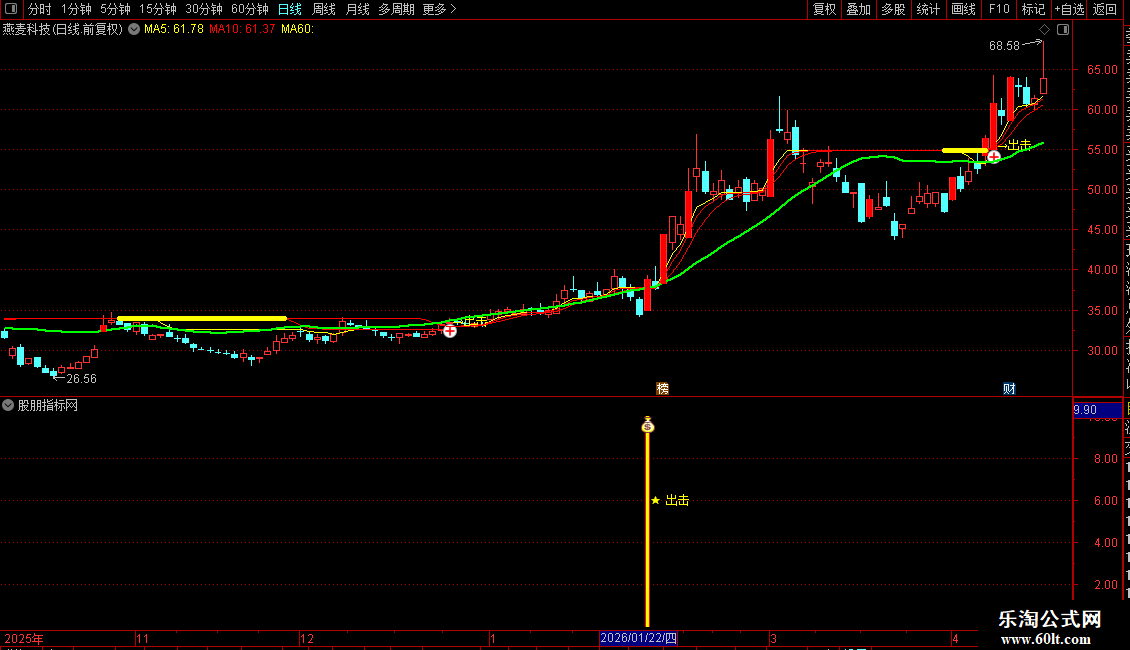Select the 日线 daily chart tab

coord(290,9)
